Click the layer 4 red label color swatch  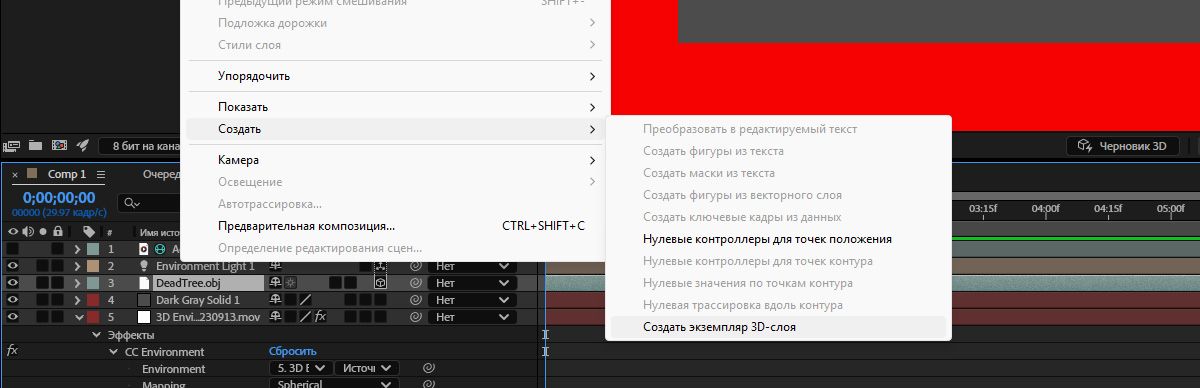click(93, 300)
